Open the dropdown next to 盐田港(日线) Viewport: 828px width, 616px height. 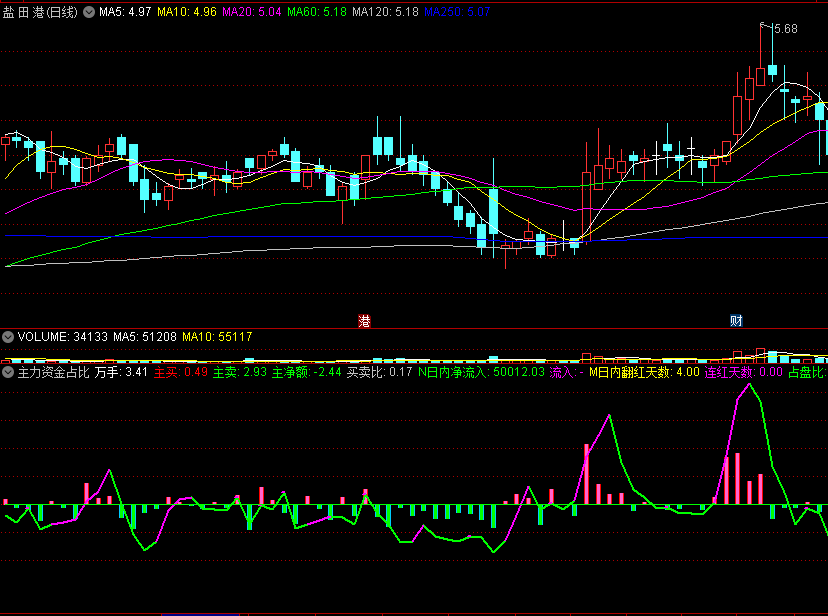point(89,12)
